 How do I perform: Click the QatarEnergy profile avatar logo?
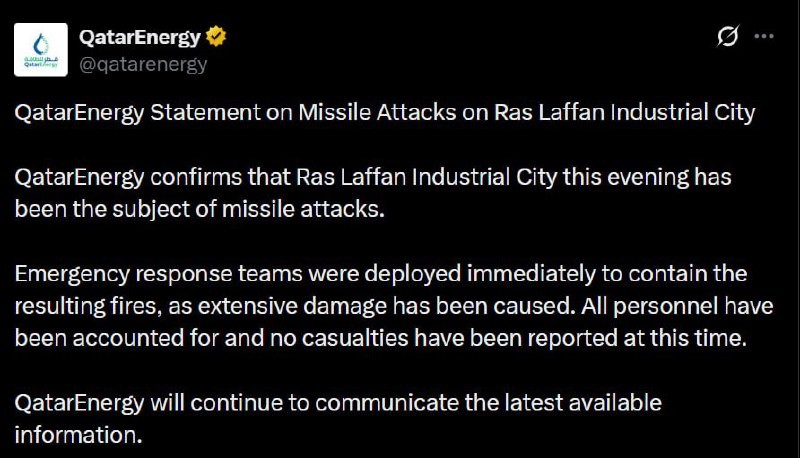point(41,50)
